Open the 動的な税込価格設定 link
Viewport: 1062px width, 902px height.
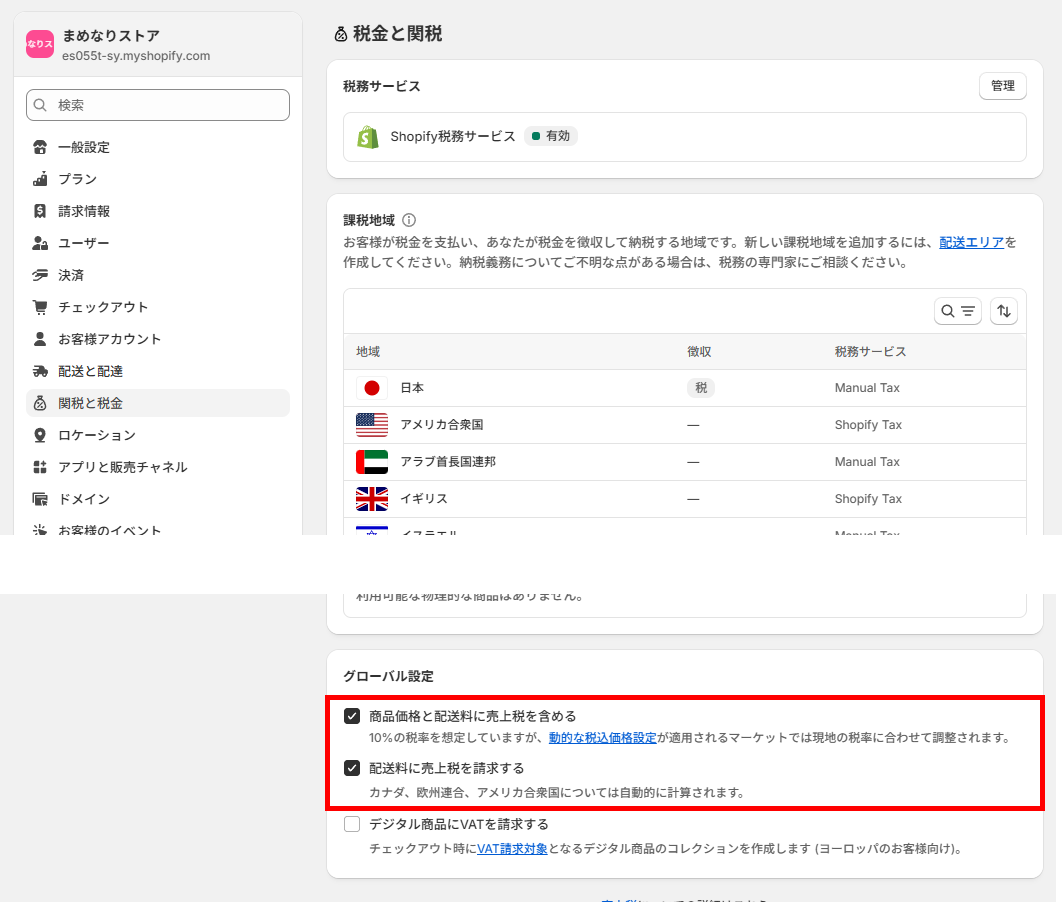tap(602, 738)
